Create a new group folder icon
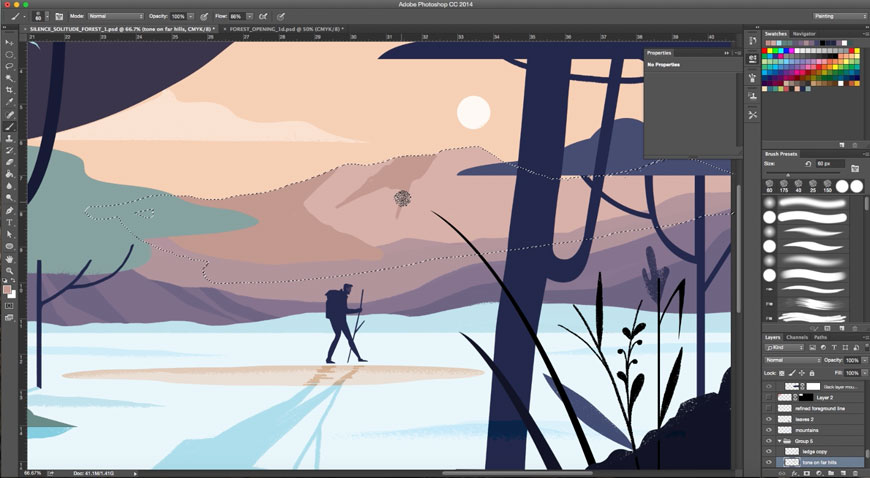This screenshot has width=870, height=478. coord(831,474)
